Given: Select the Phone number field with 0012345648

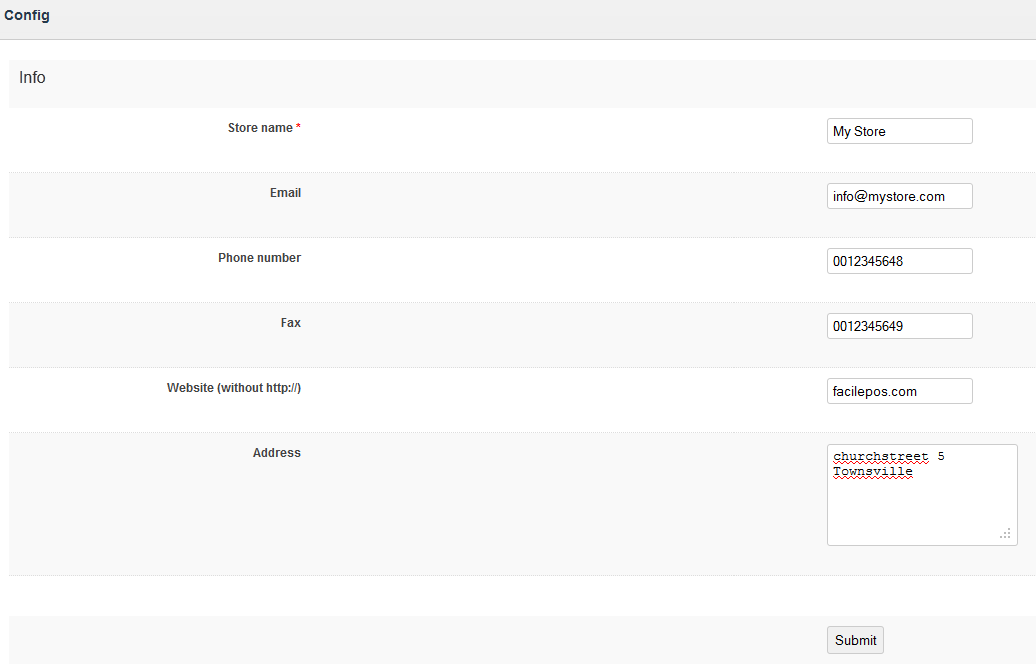Looking at the screenshot, I should point(899,261).
